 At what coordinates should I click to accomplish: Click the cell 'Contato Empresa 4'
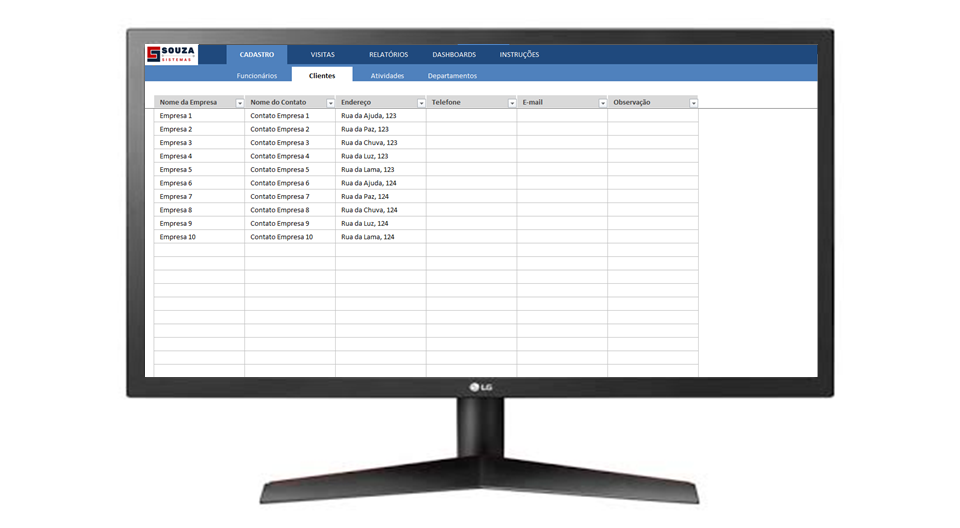click(290, 156)
